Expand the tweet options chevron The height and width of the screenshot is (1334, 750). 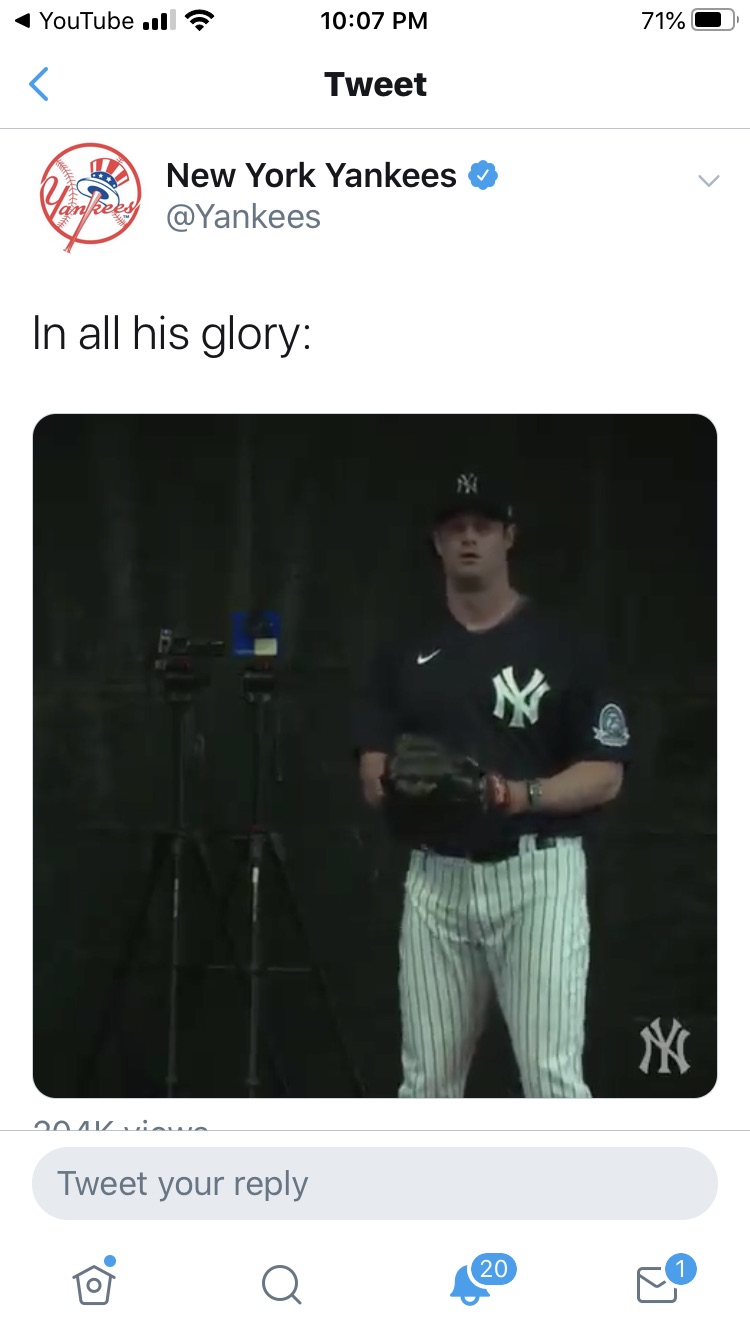pyautogui.click(x=708, y=181)
